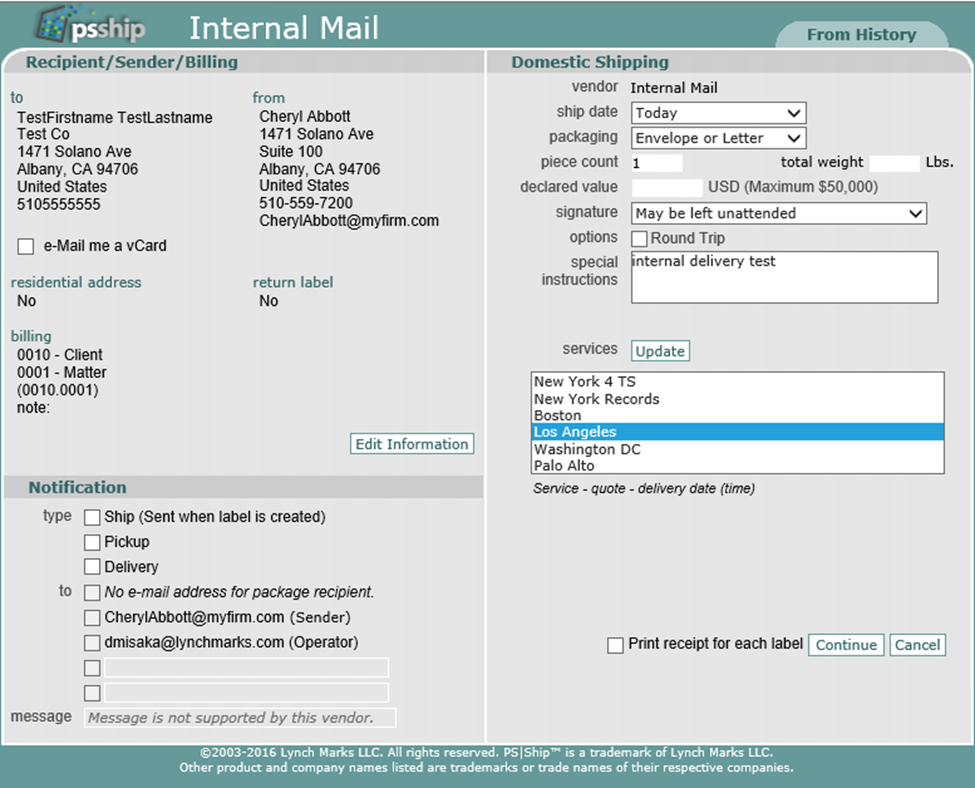The width and height of the screenshot is (975, 788).
Task: Open the From History tab
Action: 861,35
